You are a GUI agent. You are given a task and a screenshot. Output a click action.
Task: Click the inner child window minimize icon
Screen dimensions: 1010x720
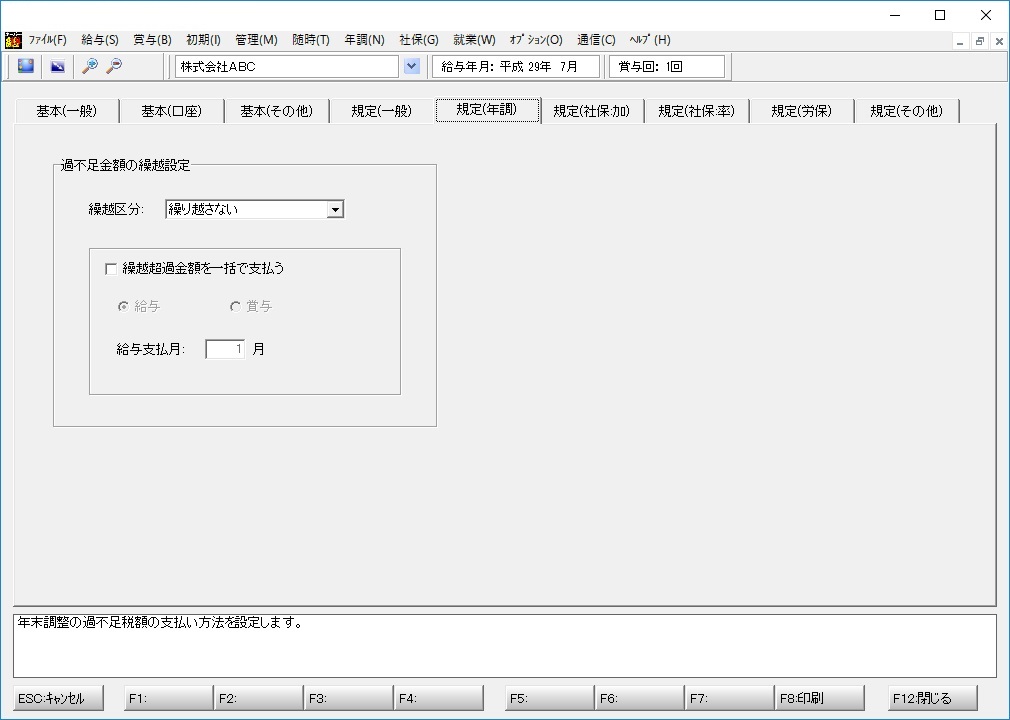[960, 41]
